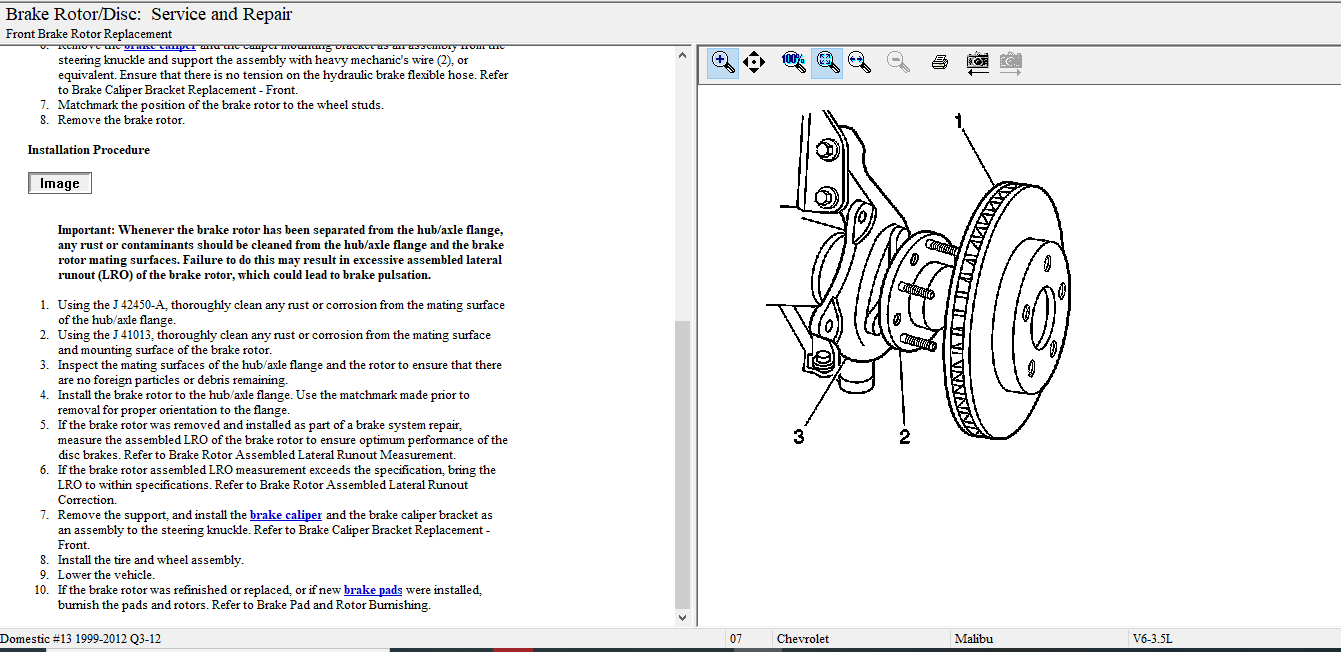Image resolution: width=1341 pixels, height=652 pixels.
Task: Click the Image button under Installation Procedure
Action: [x=60, y=184]
